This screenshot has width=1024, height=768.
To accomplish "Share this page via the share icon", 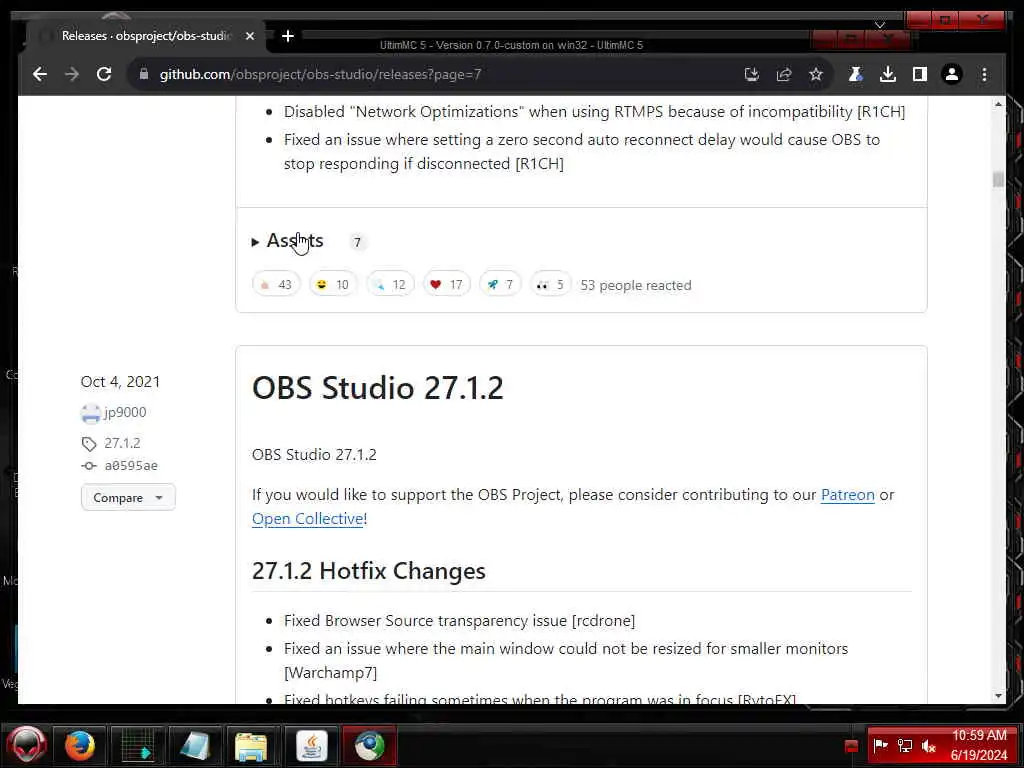I will tap(784, 74).
